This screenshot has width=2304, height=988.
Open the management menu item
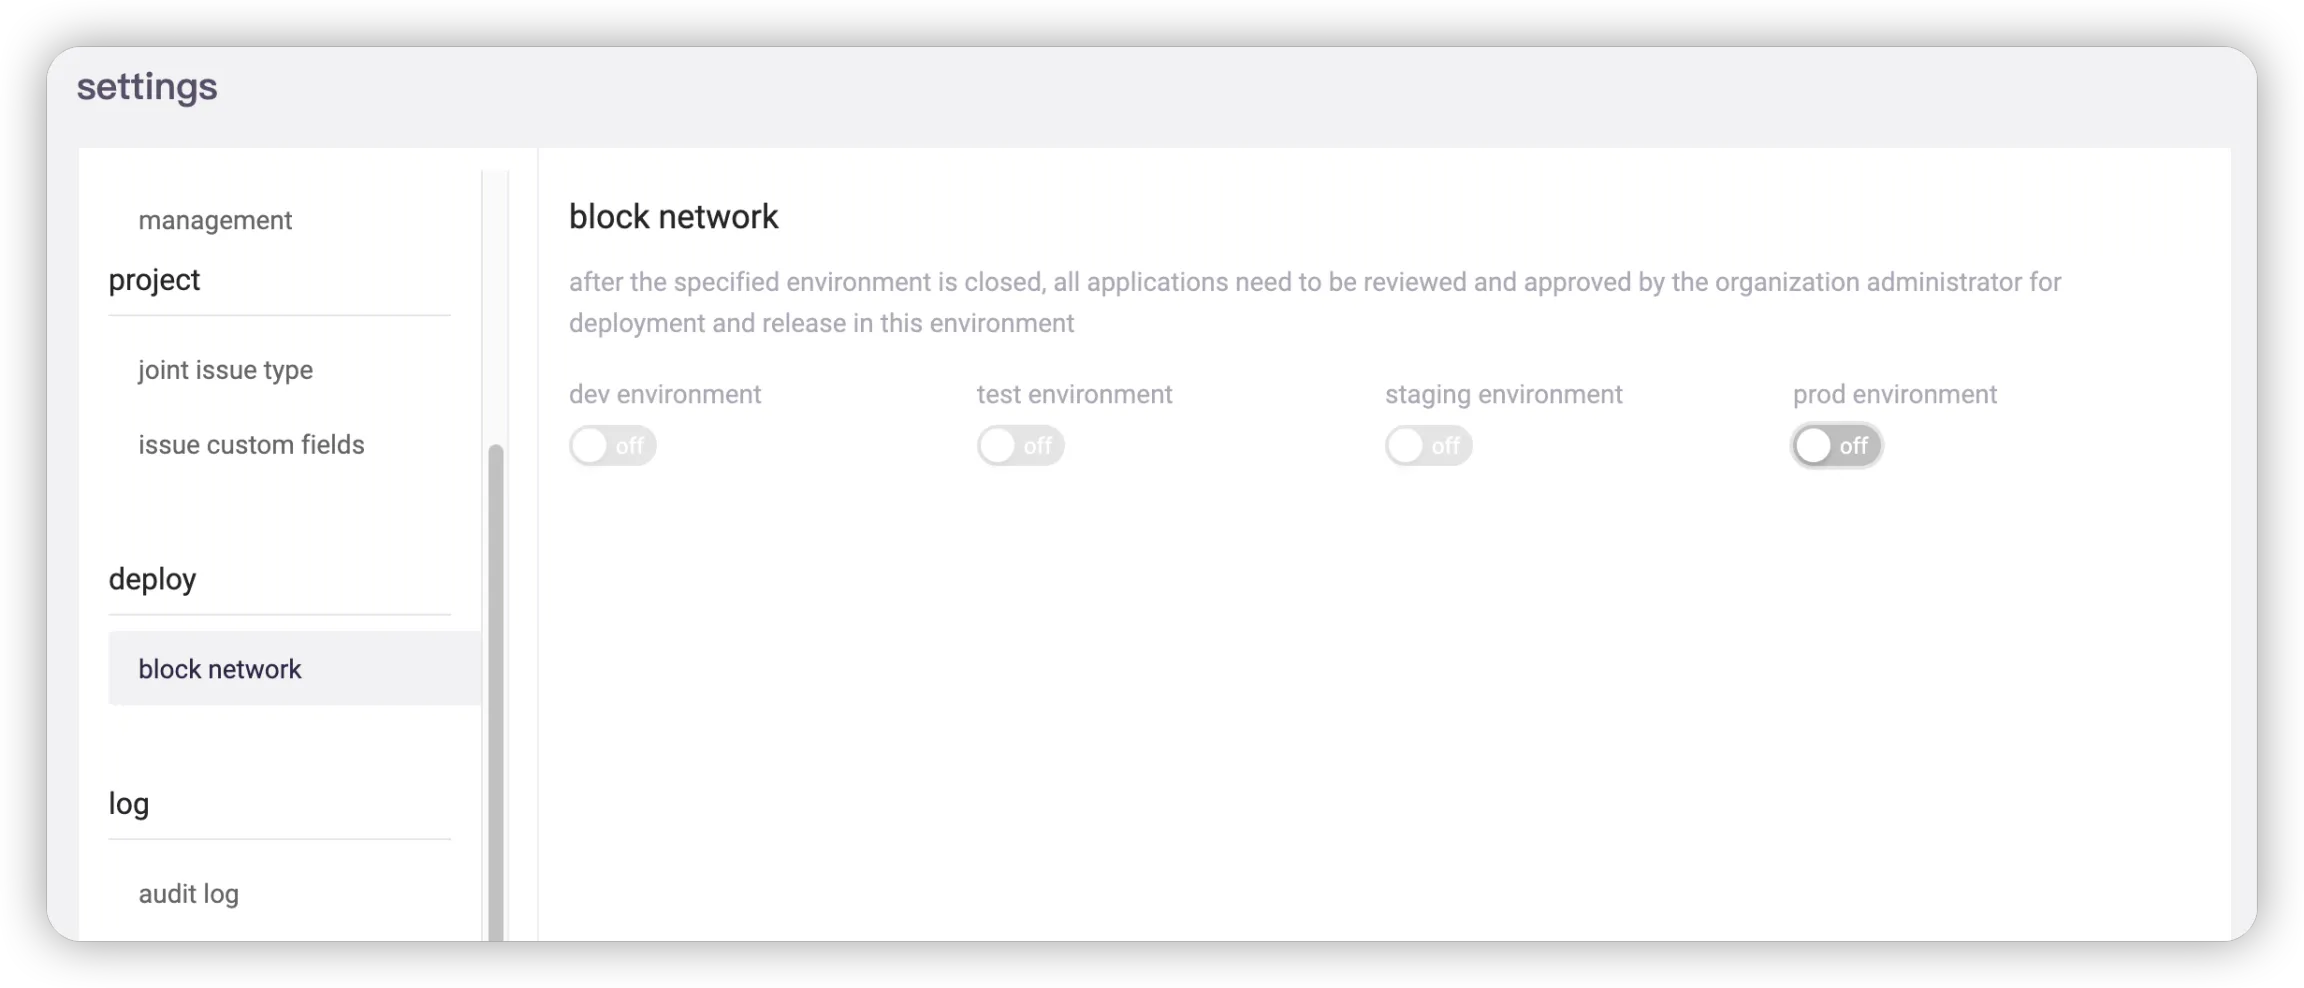(x=215, y=220)
